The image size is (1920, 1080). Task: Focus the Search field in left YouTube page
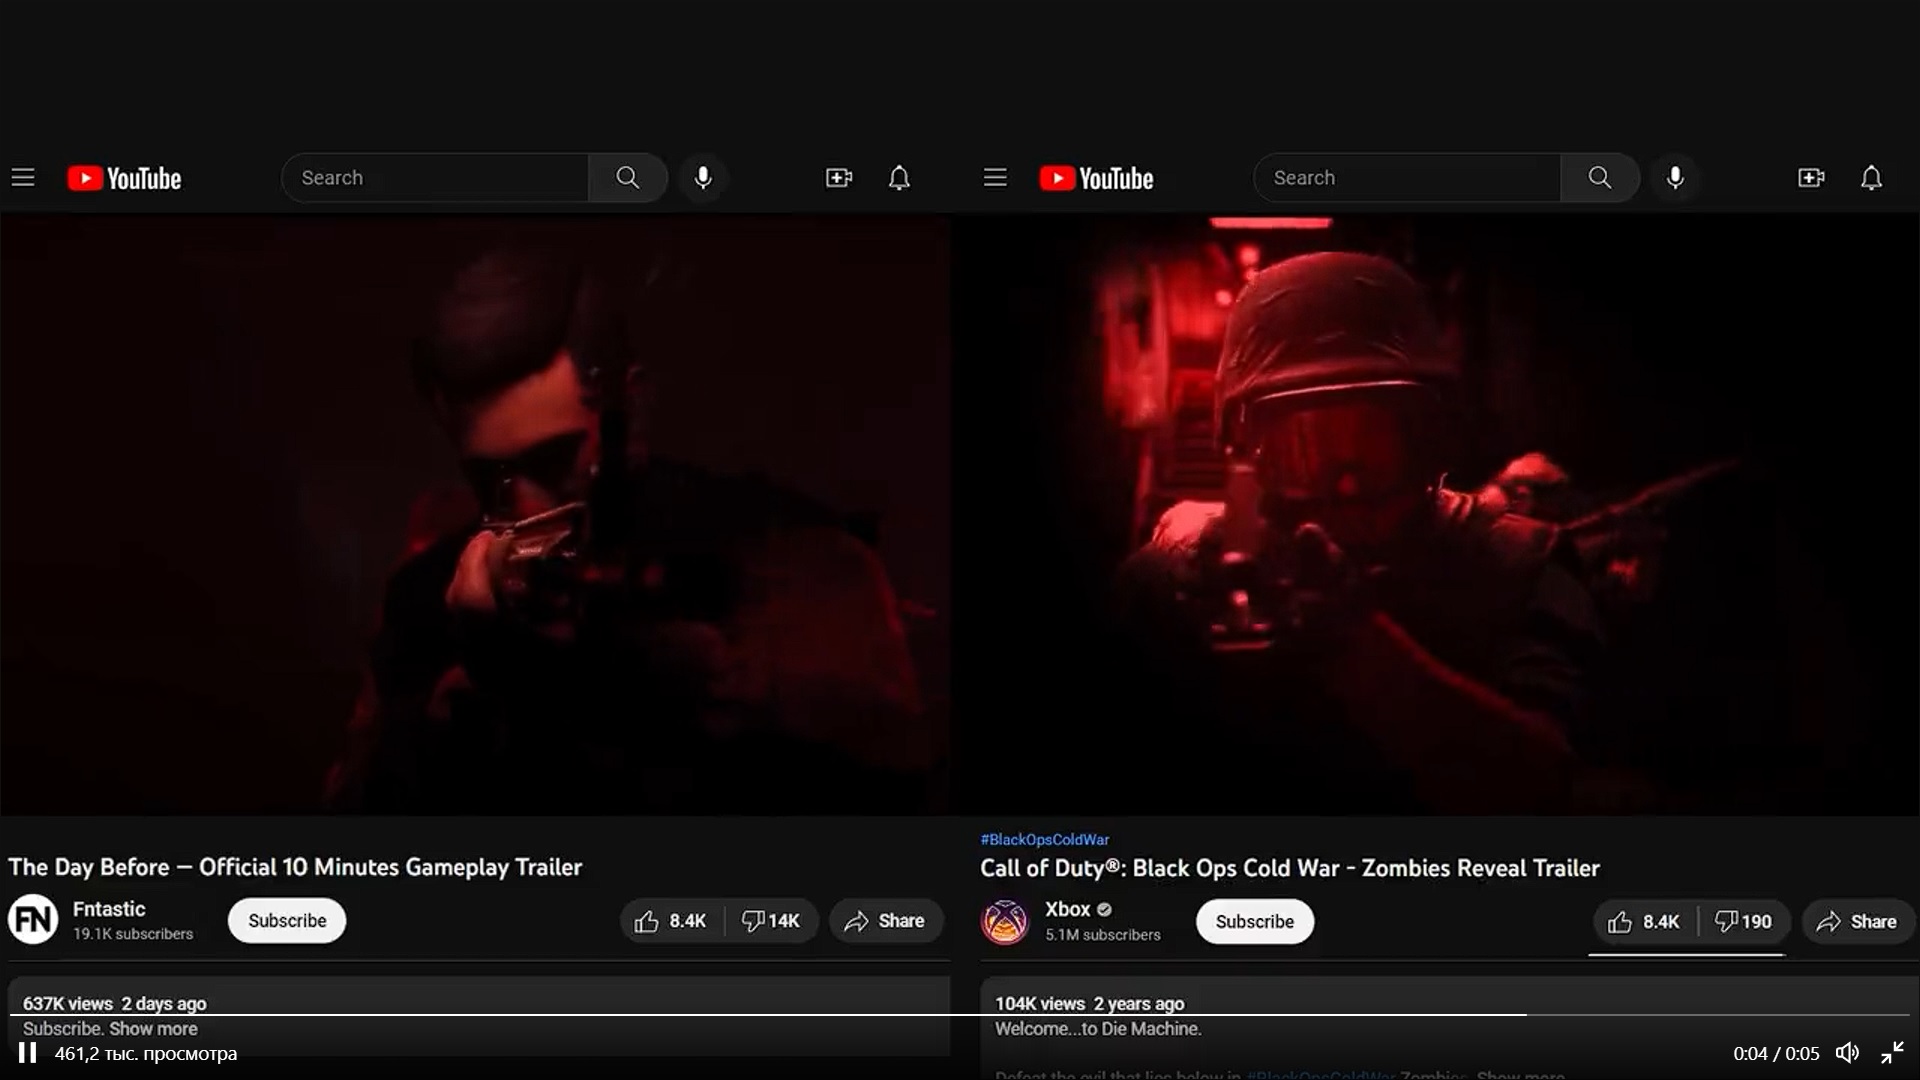[435, 178]
